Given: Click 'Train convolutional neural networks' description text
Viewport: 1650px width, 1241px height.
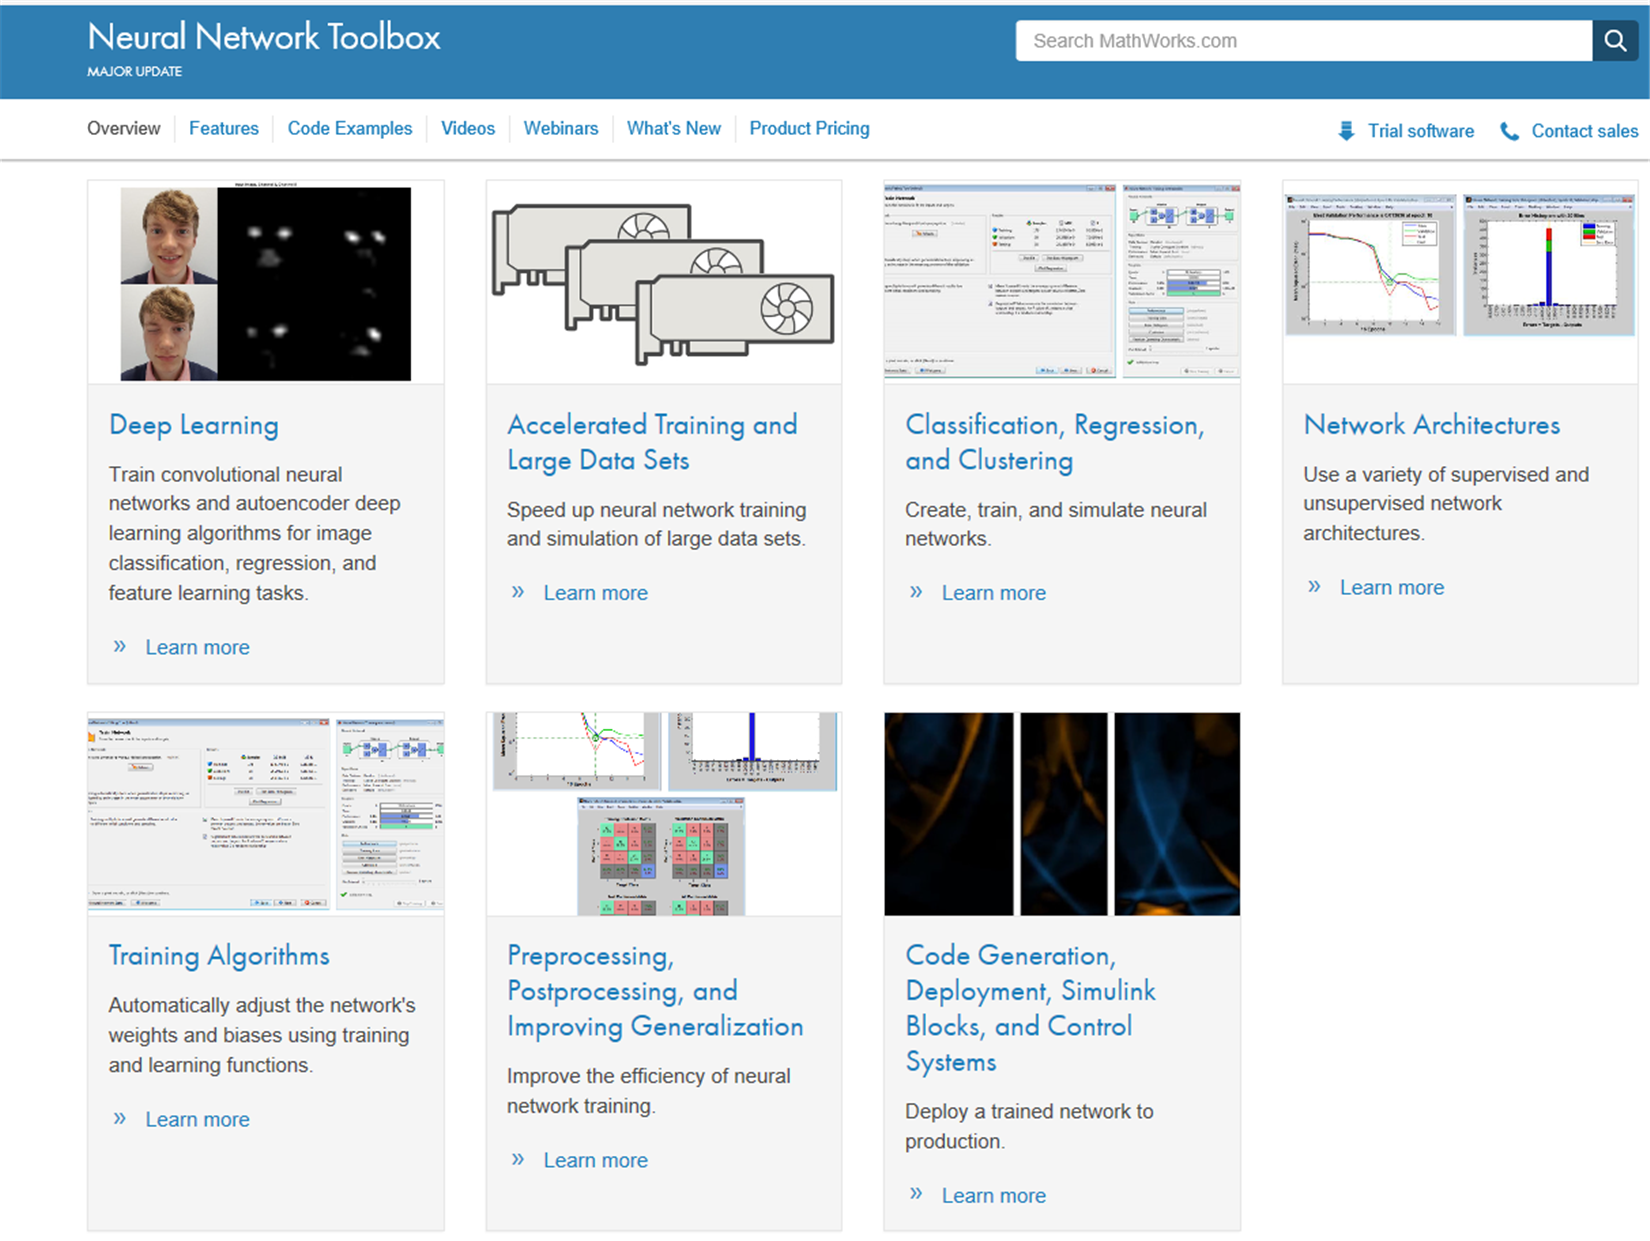Looking at the screenshot, I should pyautogui.click(x=255, y=533).
